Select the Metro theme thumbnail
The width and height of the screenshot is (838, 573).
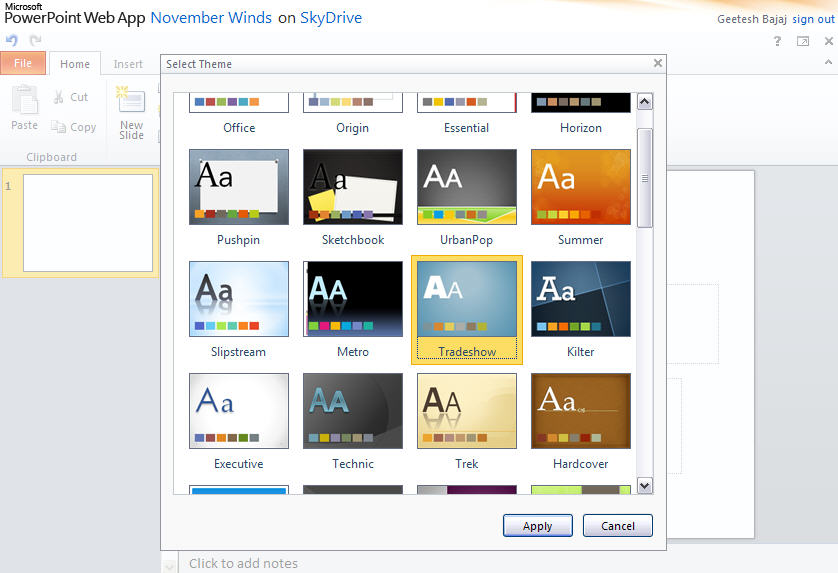pos(353,299)
